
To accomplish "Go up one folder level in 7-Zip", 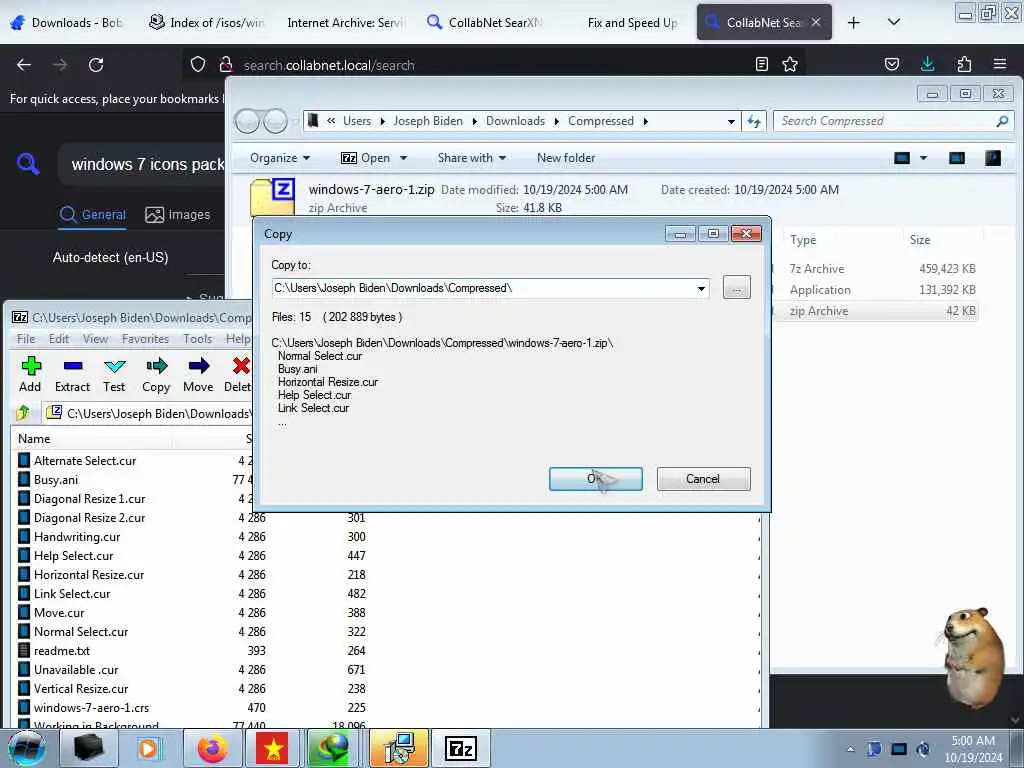I will pos(24,413).
